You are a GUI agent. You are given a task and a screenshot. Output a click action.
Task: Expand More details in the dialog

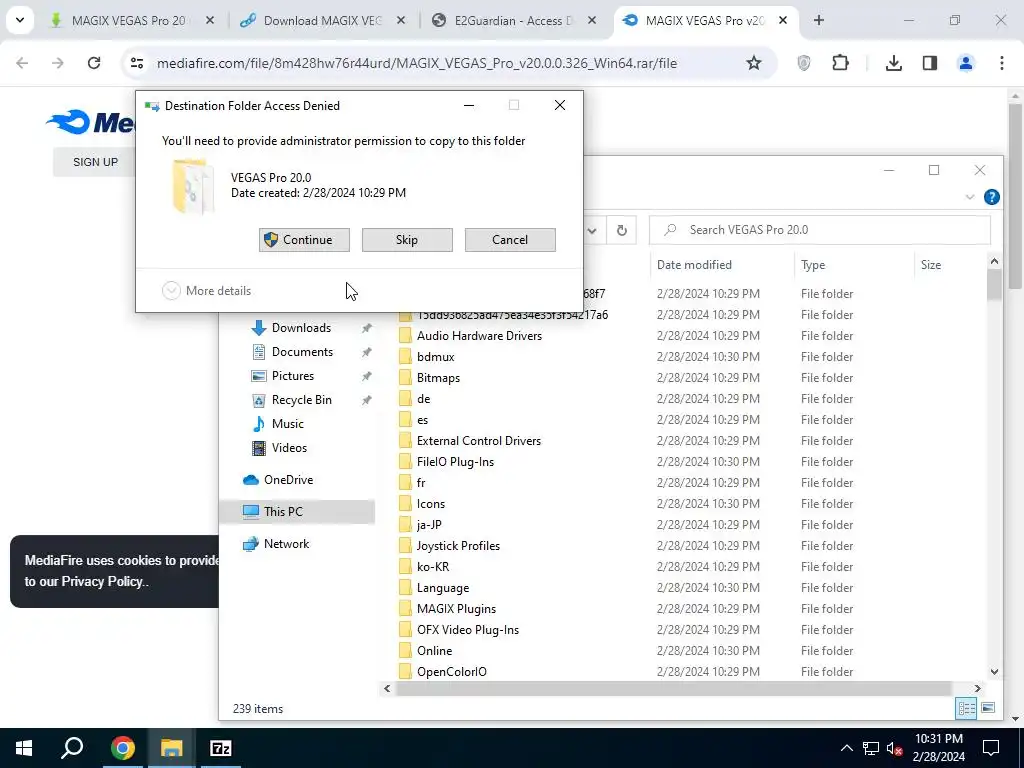tap(206, 291)
